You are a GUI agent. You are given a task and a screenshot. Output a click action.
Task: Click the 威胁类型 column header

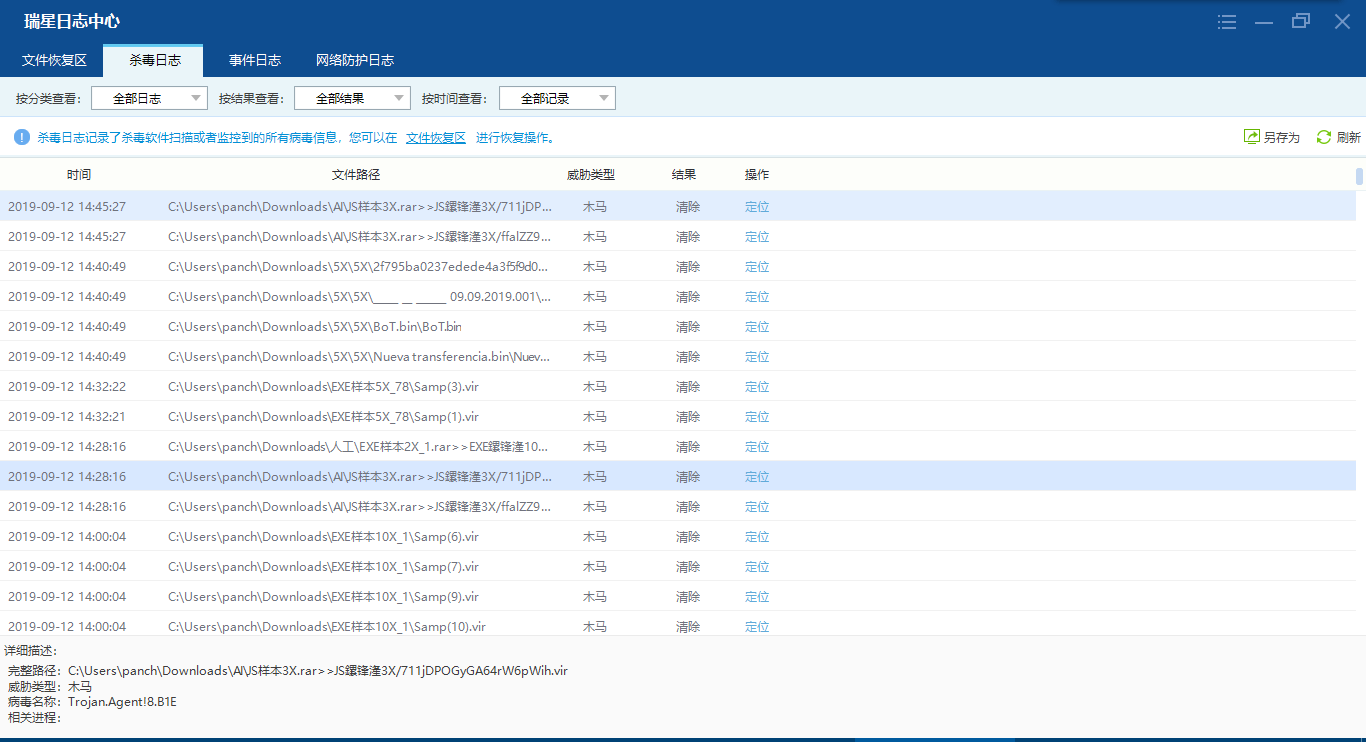pyautogui.click(x=591, y=175)
